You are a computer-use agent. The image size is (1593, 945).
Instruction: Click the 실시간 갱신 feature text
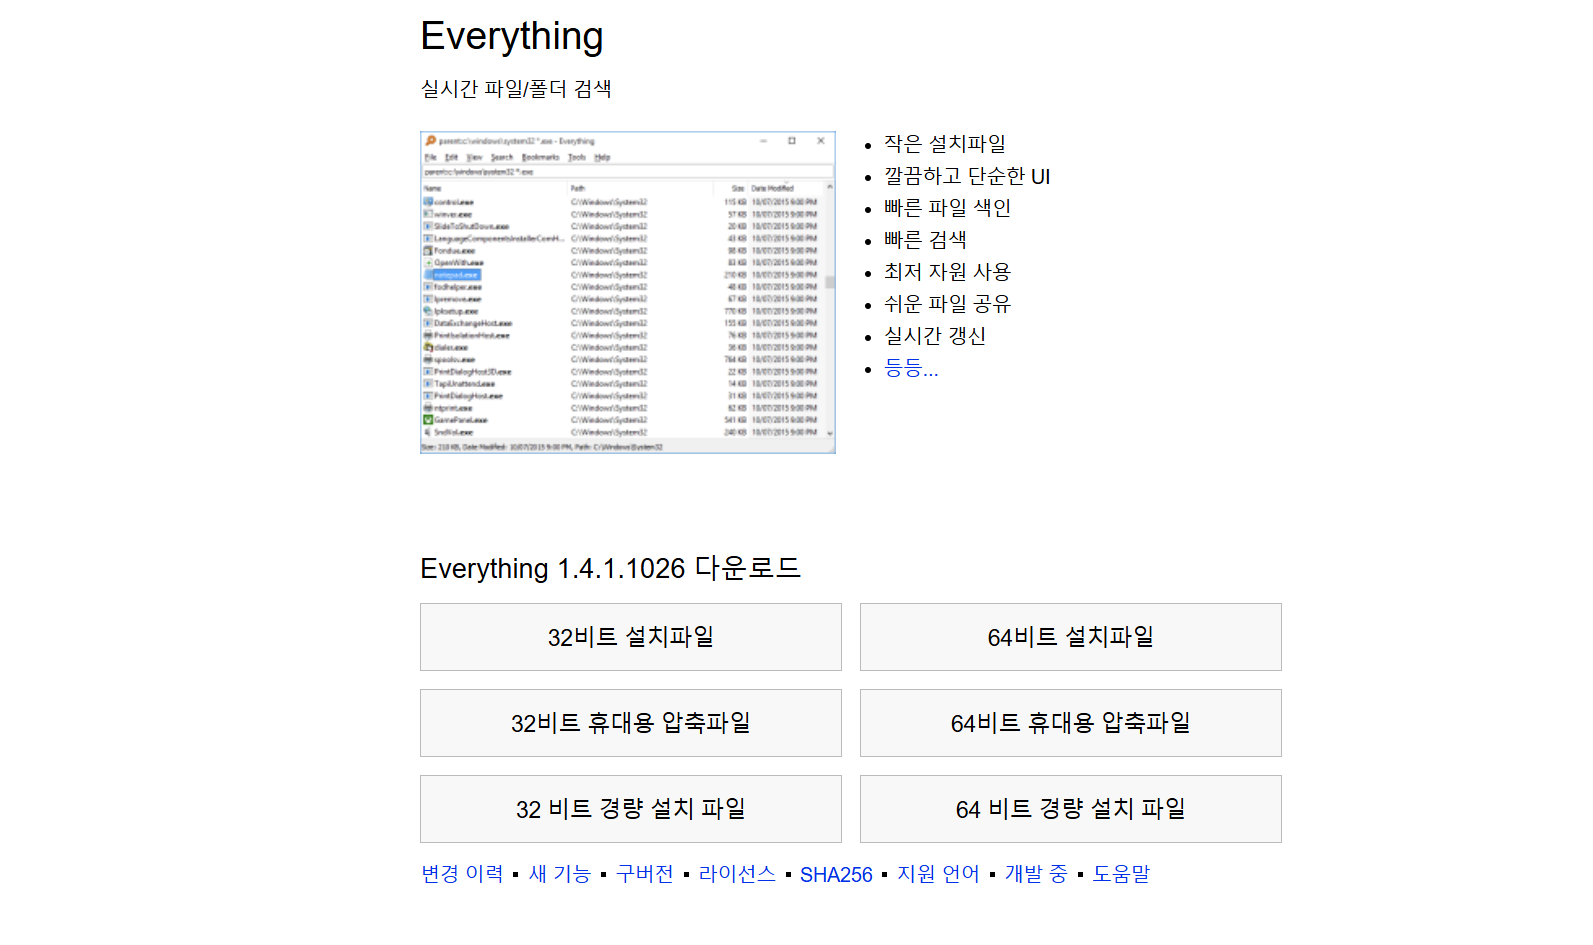935,336
